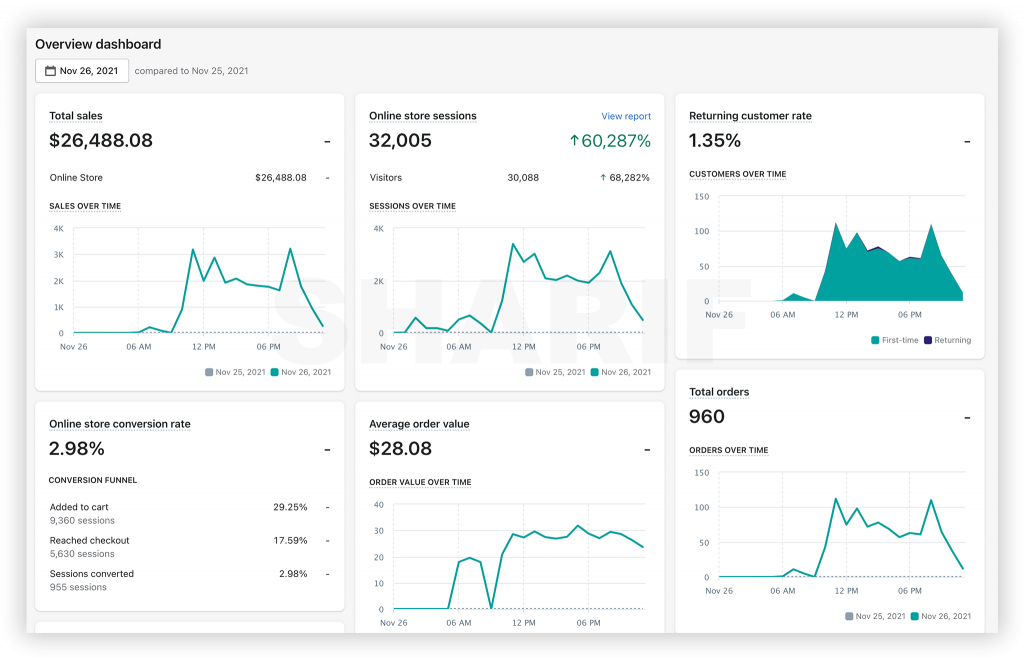The height and width of the screenshot is (661, 1024).
Task: Open the Total sales card title
Action: pyautogui.click(x=76, y=116)
